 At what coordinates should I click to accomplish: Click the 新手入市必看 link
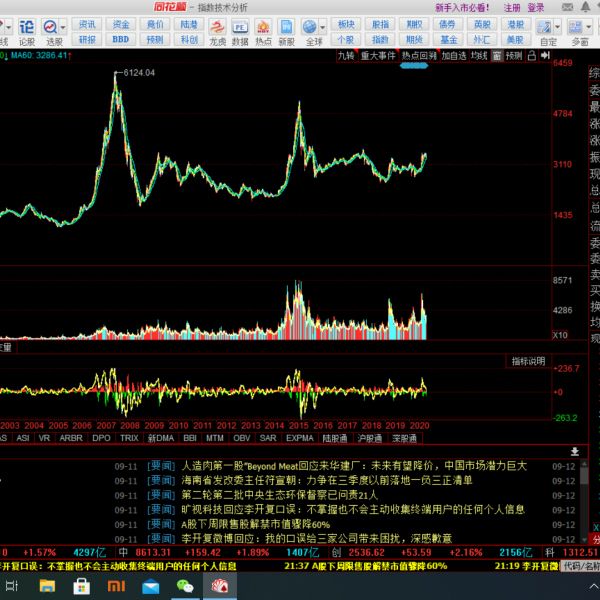[463, 8]
